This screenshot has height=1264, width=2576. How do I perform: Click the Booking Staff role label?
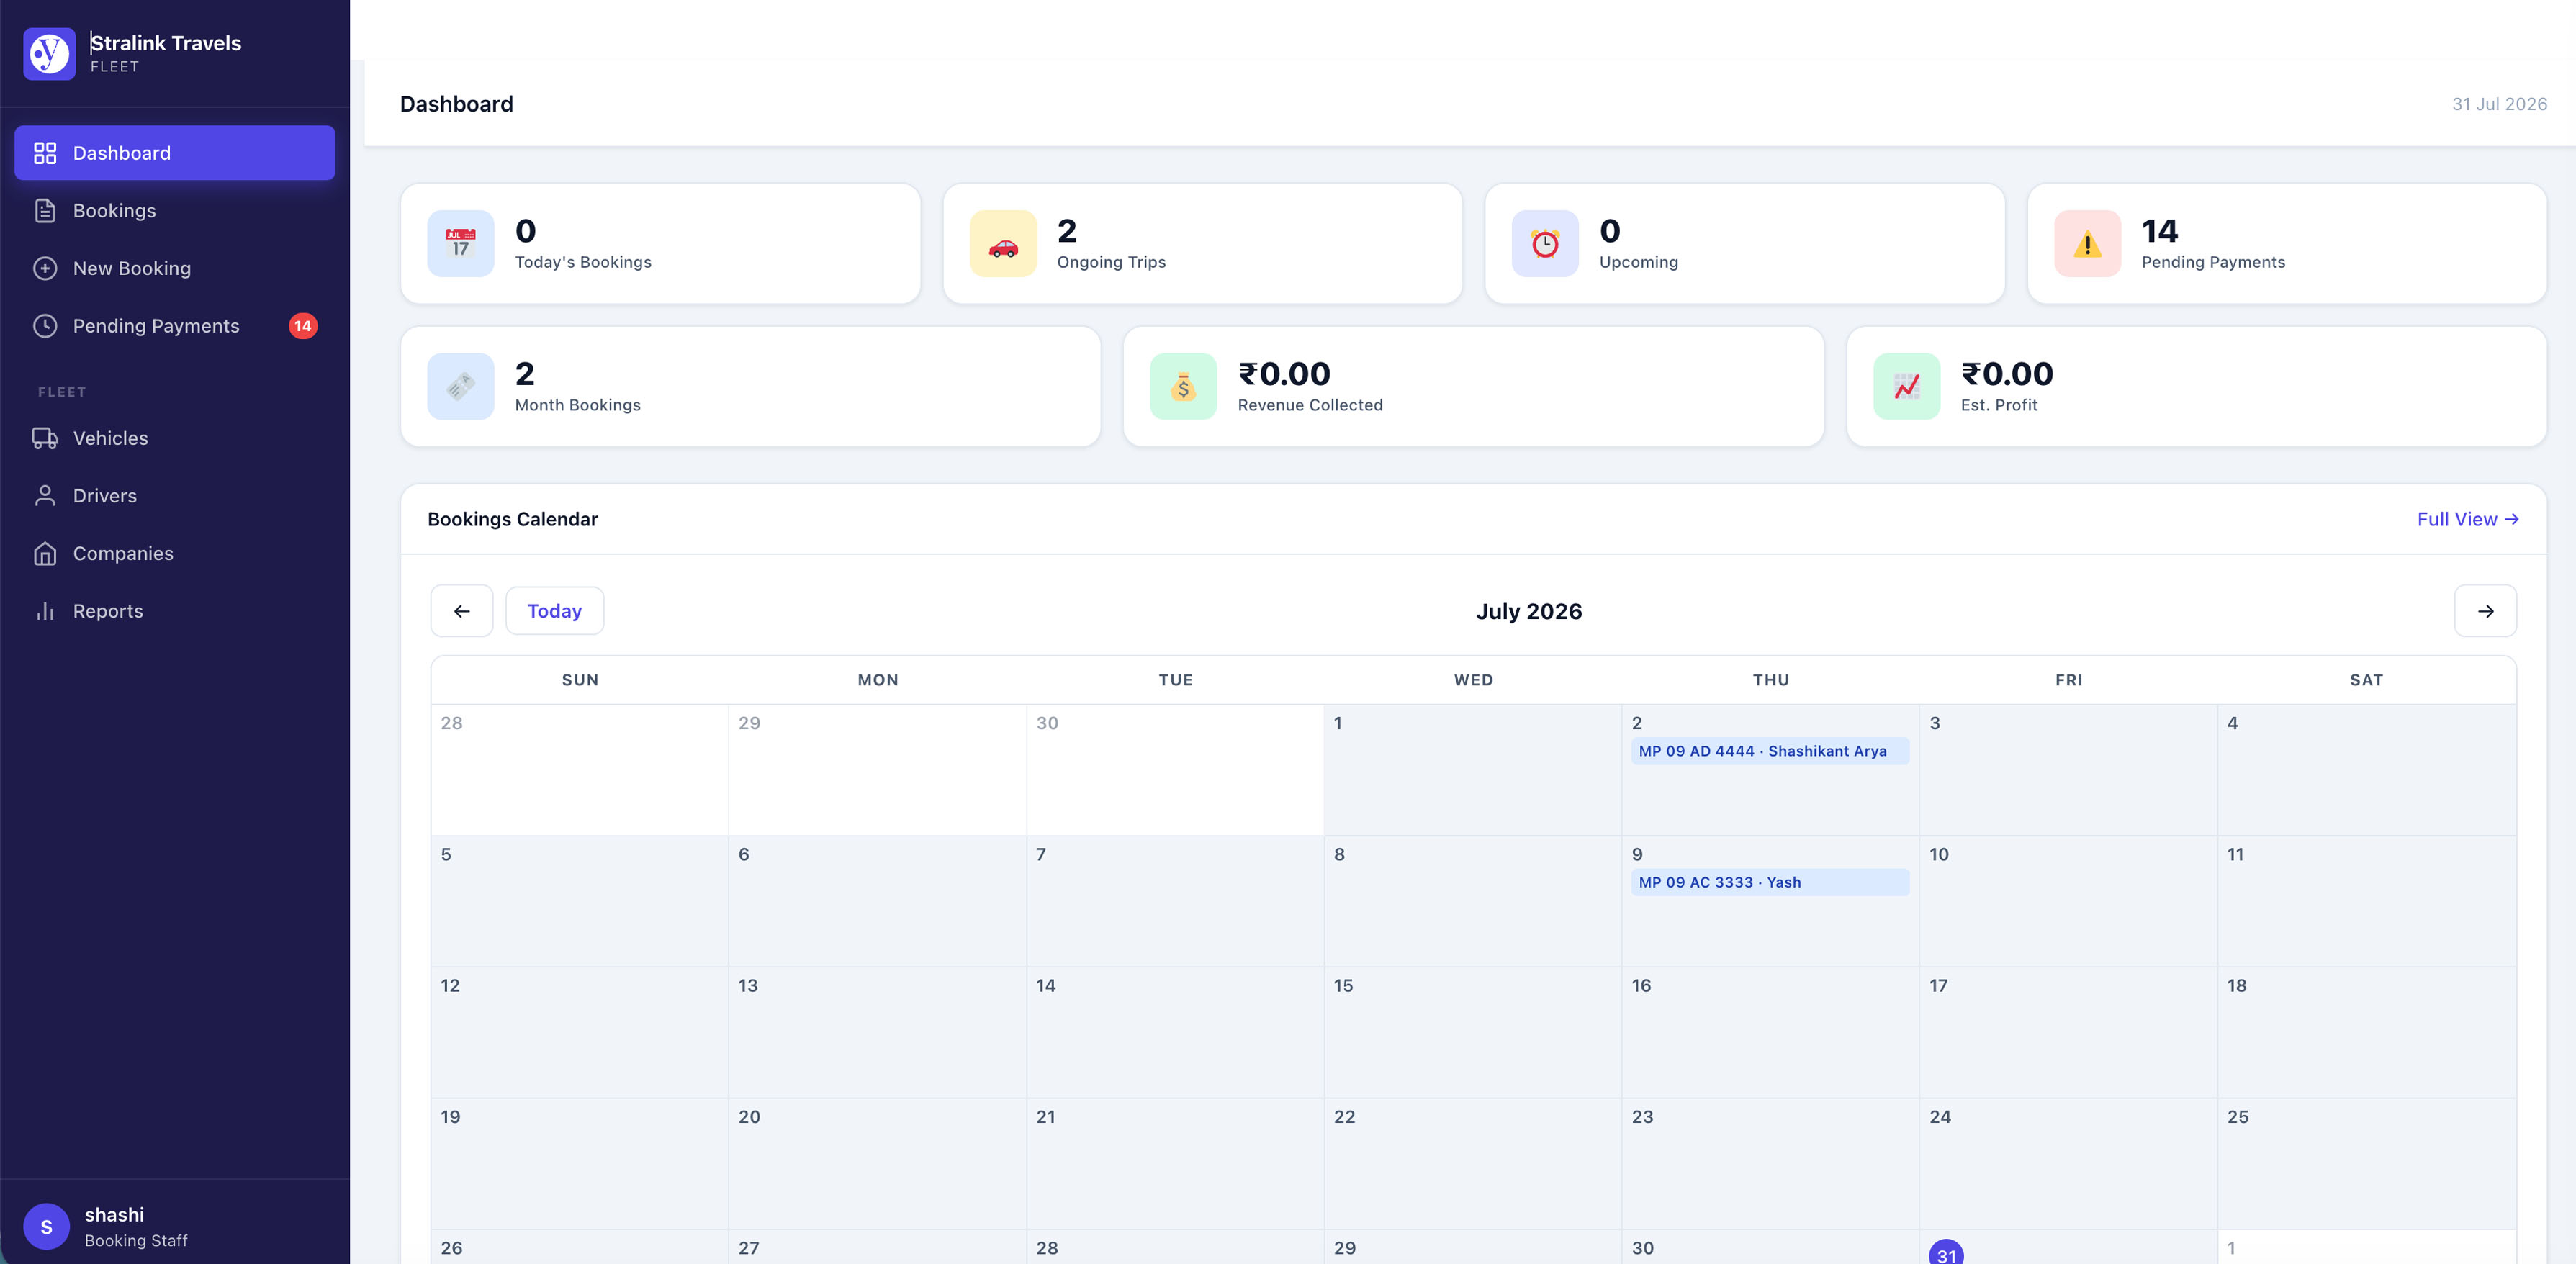136,1240
